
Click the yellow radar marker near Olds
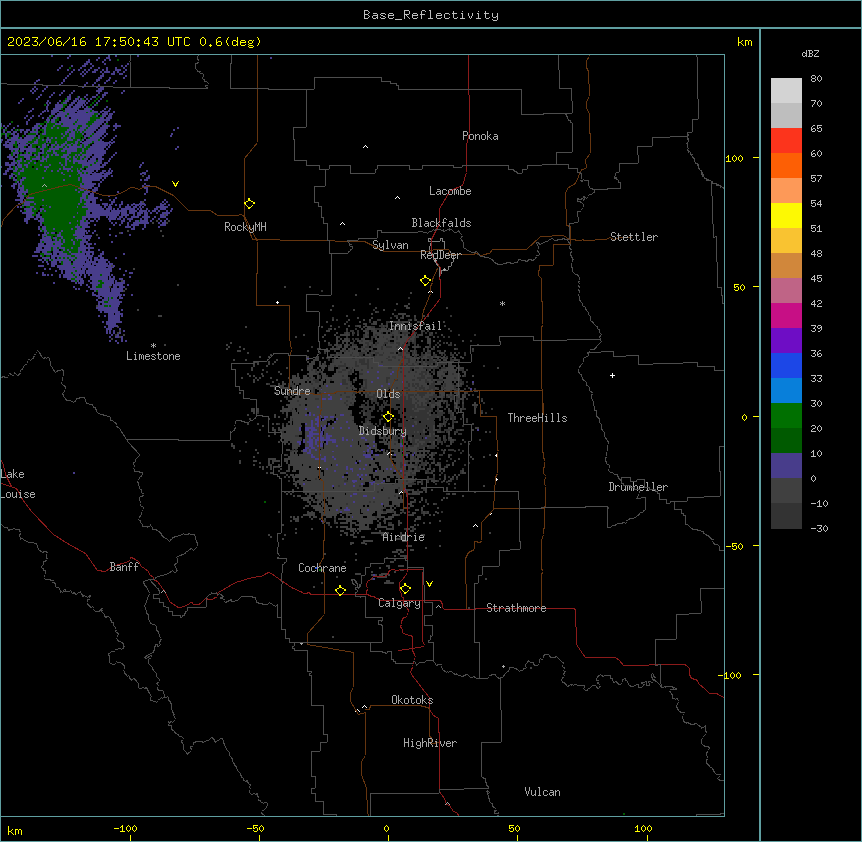point(388,417)
